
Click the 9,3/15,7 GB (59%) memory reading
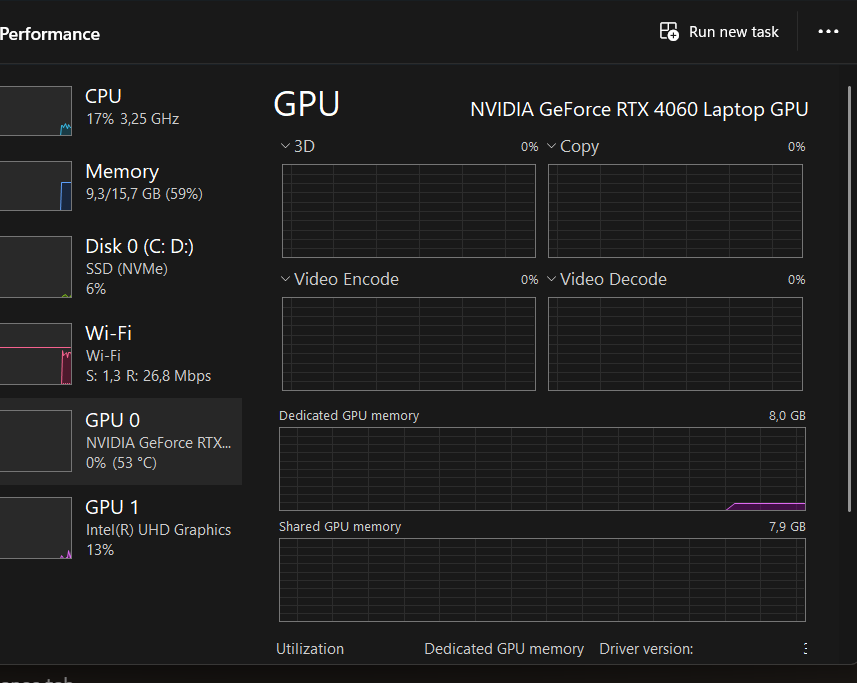(x=144, y=194)
